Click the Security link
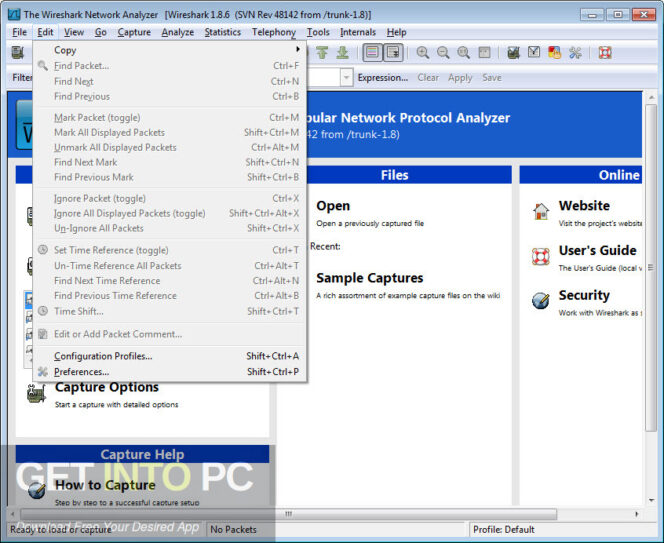Viewport: 664px width, 543px height. (584, 295)
